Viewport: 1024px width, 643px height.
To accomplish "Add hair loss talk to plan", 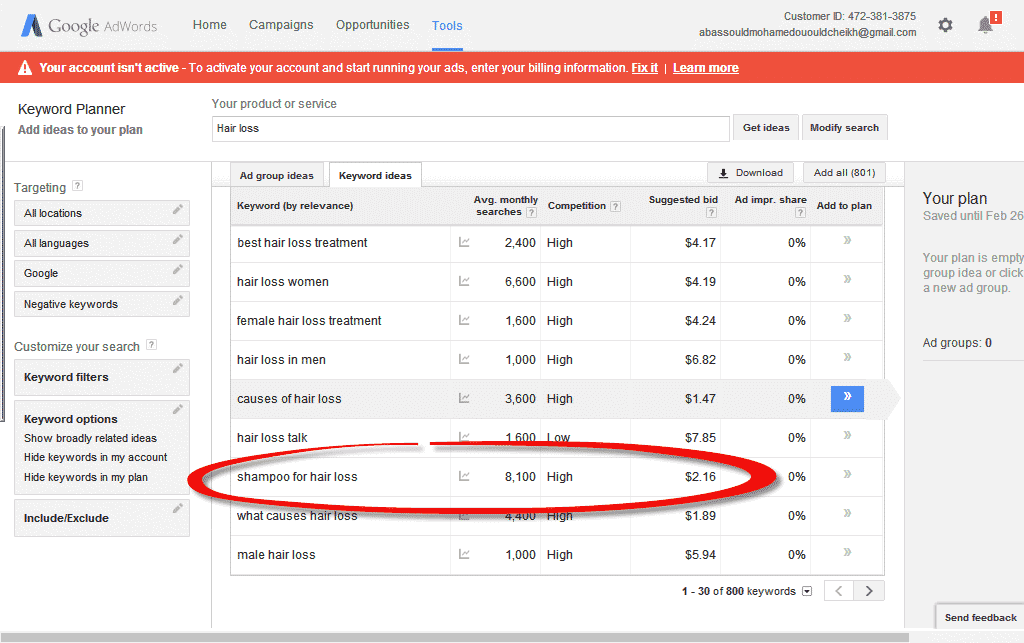I will [847, 435].
